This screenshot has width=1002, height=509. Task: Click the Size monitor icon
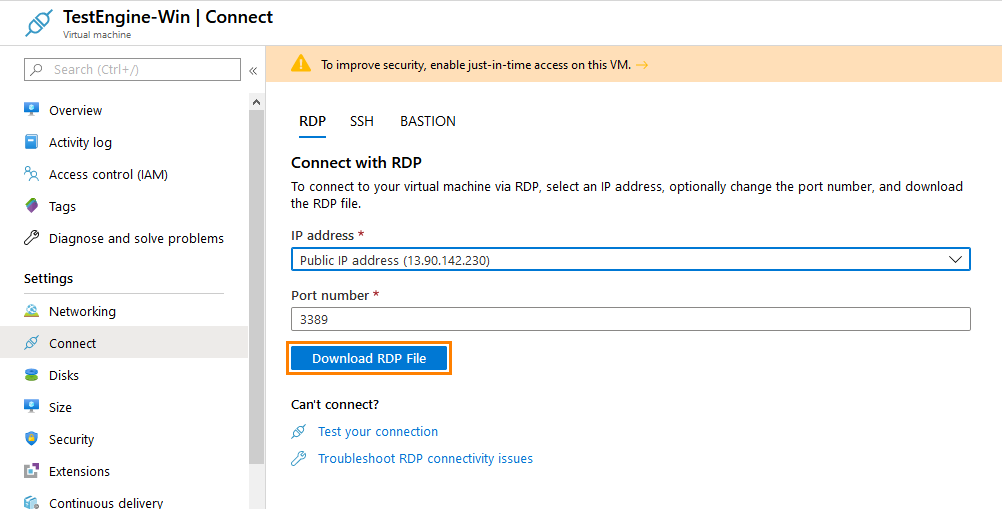point(31,407)
